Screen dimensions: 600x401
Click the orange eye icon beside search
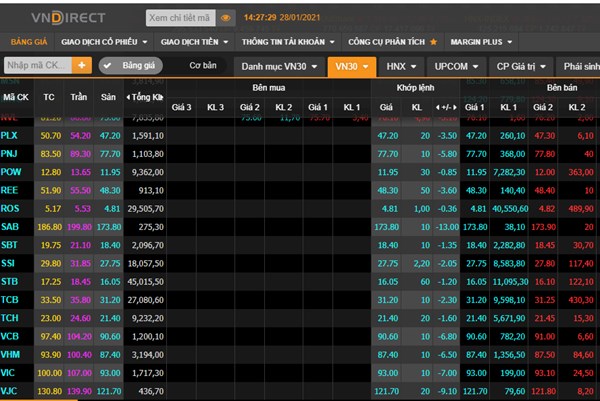(225, 18)
